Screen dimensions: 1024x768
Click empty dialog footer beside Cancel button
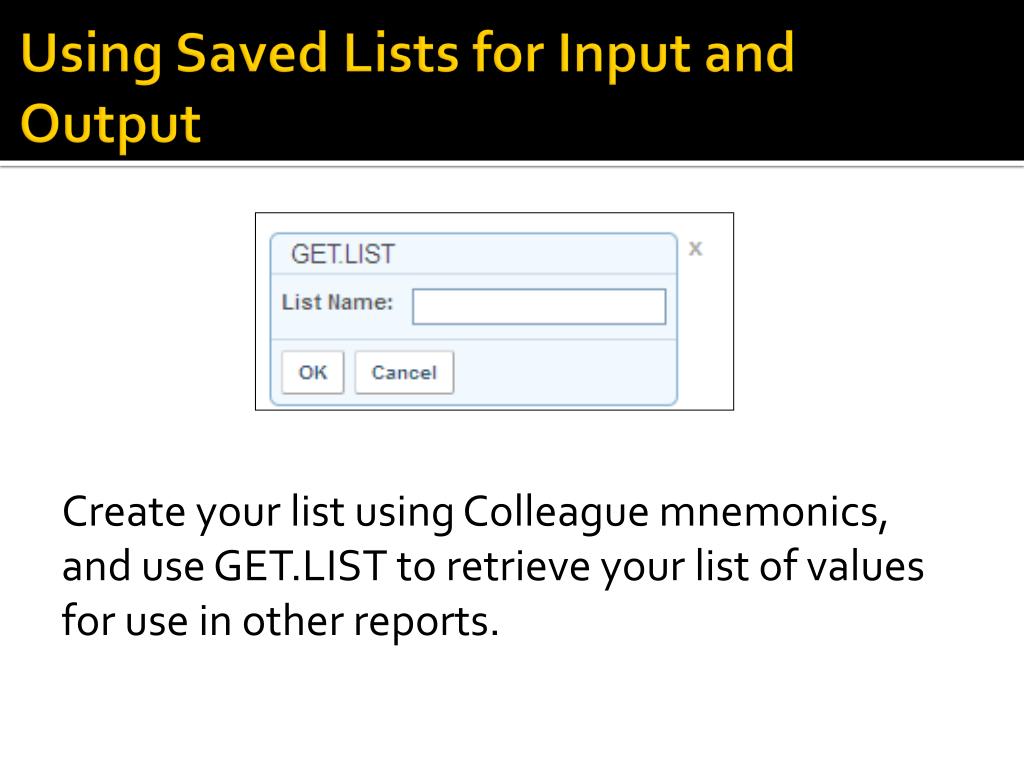[565, 372]
